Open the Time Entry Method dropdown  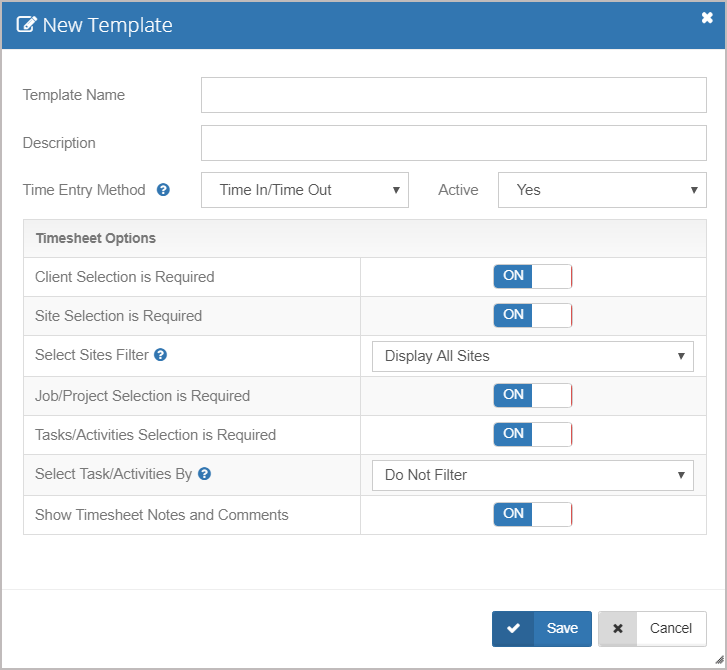point(305,190)
